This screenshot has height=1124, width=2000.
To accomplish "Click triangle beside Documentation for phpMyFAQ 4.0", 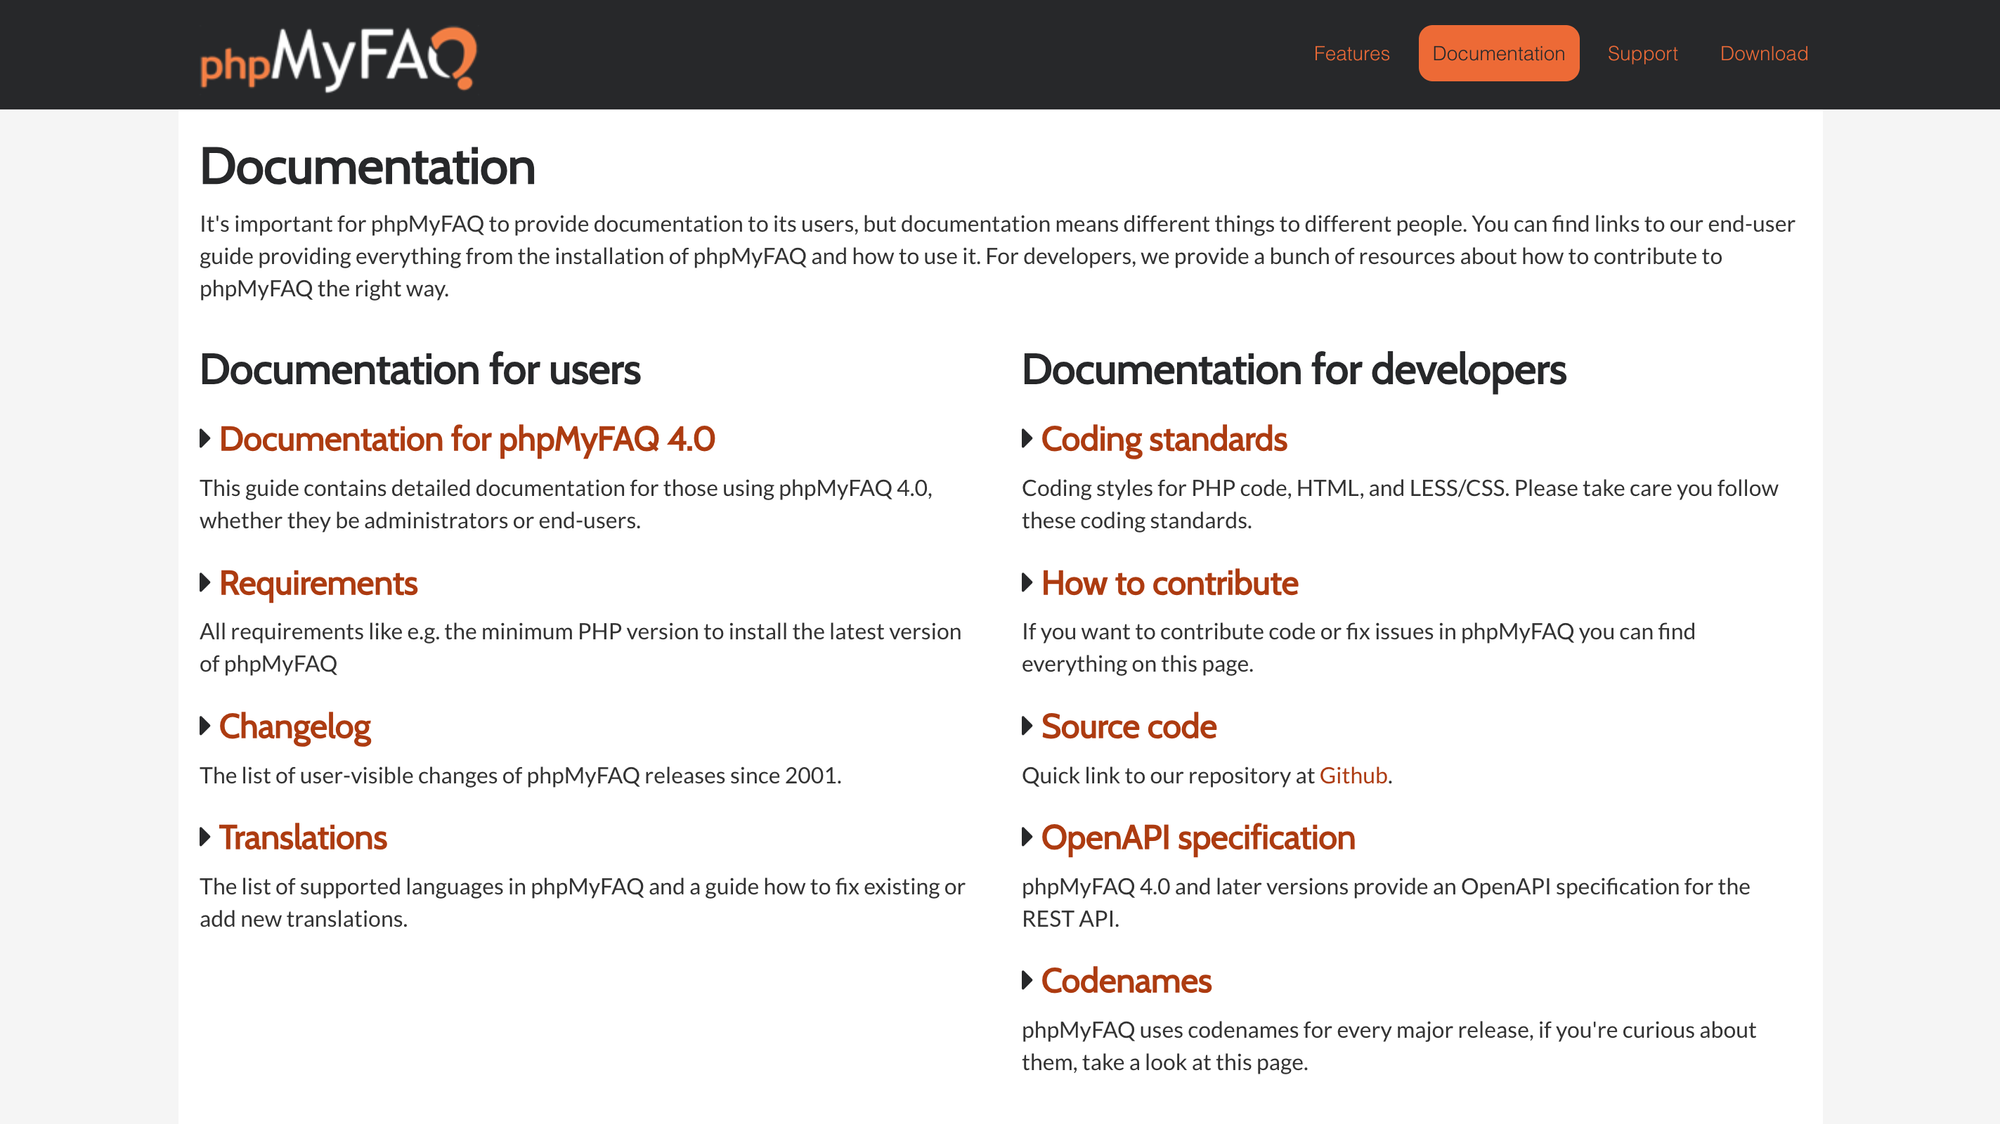I will (x=205, y=438).
